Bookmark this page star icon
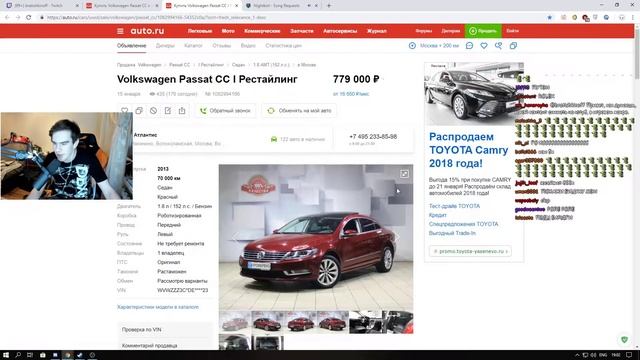Image resolution: width=640 pixels, height=360 pixels. (x=549, y=18)
